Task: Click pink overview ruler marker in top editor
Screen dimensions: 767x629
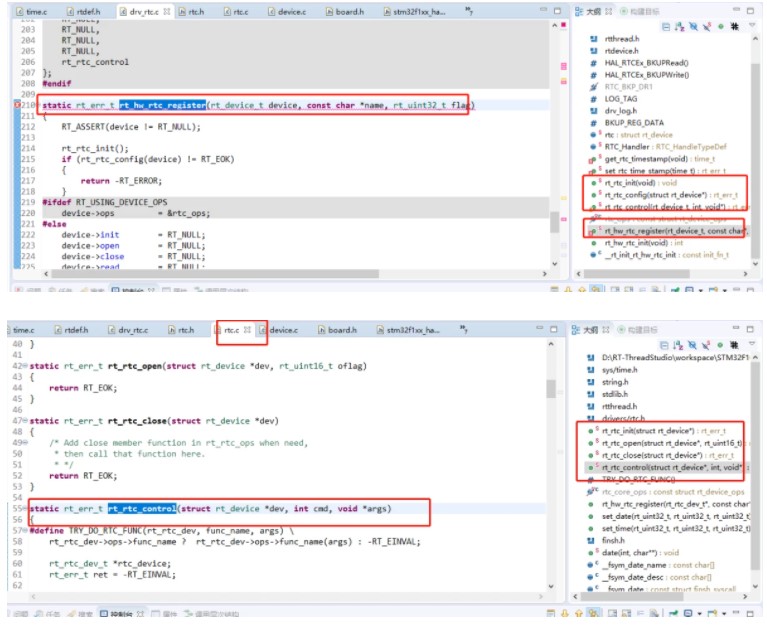Action: [564, 66]
